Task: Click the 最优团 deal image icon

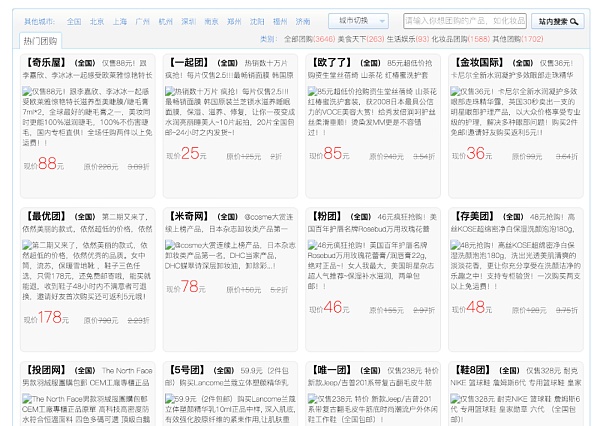Action: [x=26, y=245]
